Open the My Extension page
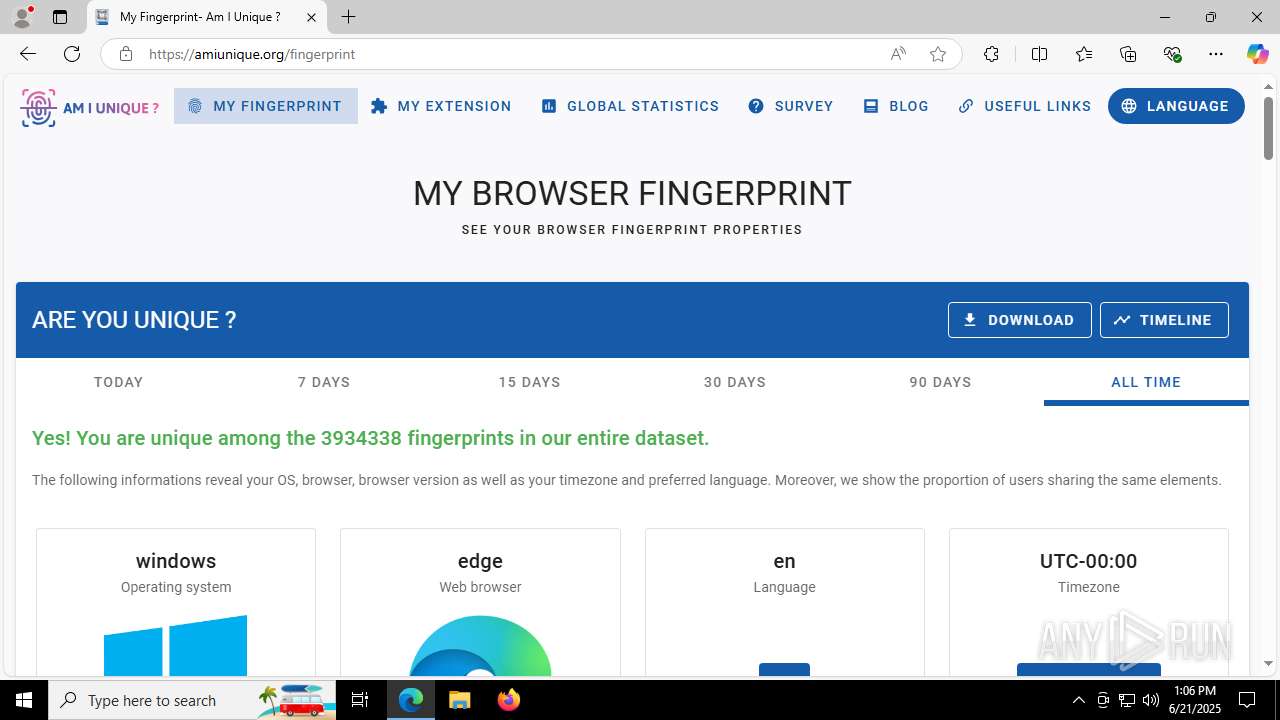 click(x=441, y=106)
